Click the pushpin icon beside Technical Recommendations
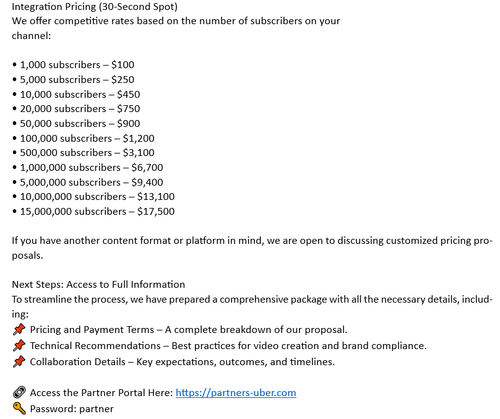Screen dimensions: 500x419 pos(19,345)
